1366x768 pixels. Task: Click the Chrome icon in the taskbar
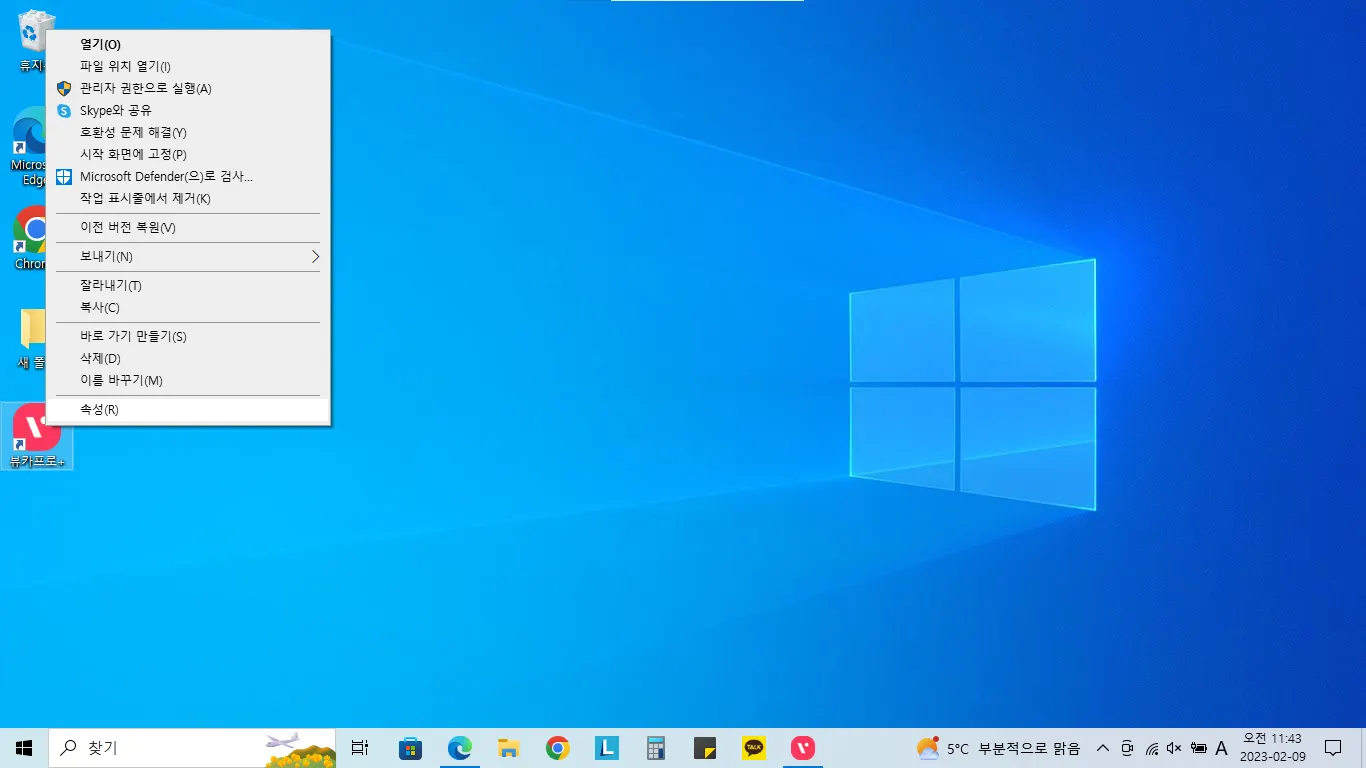coord(558,748)
